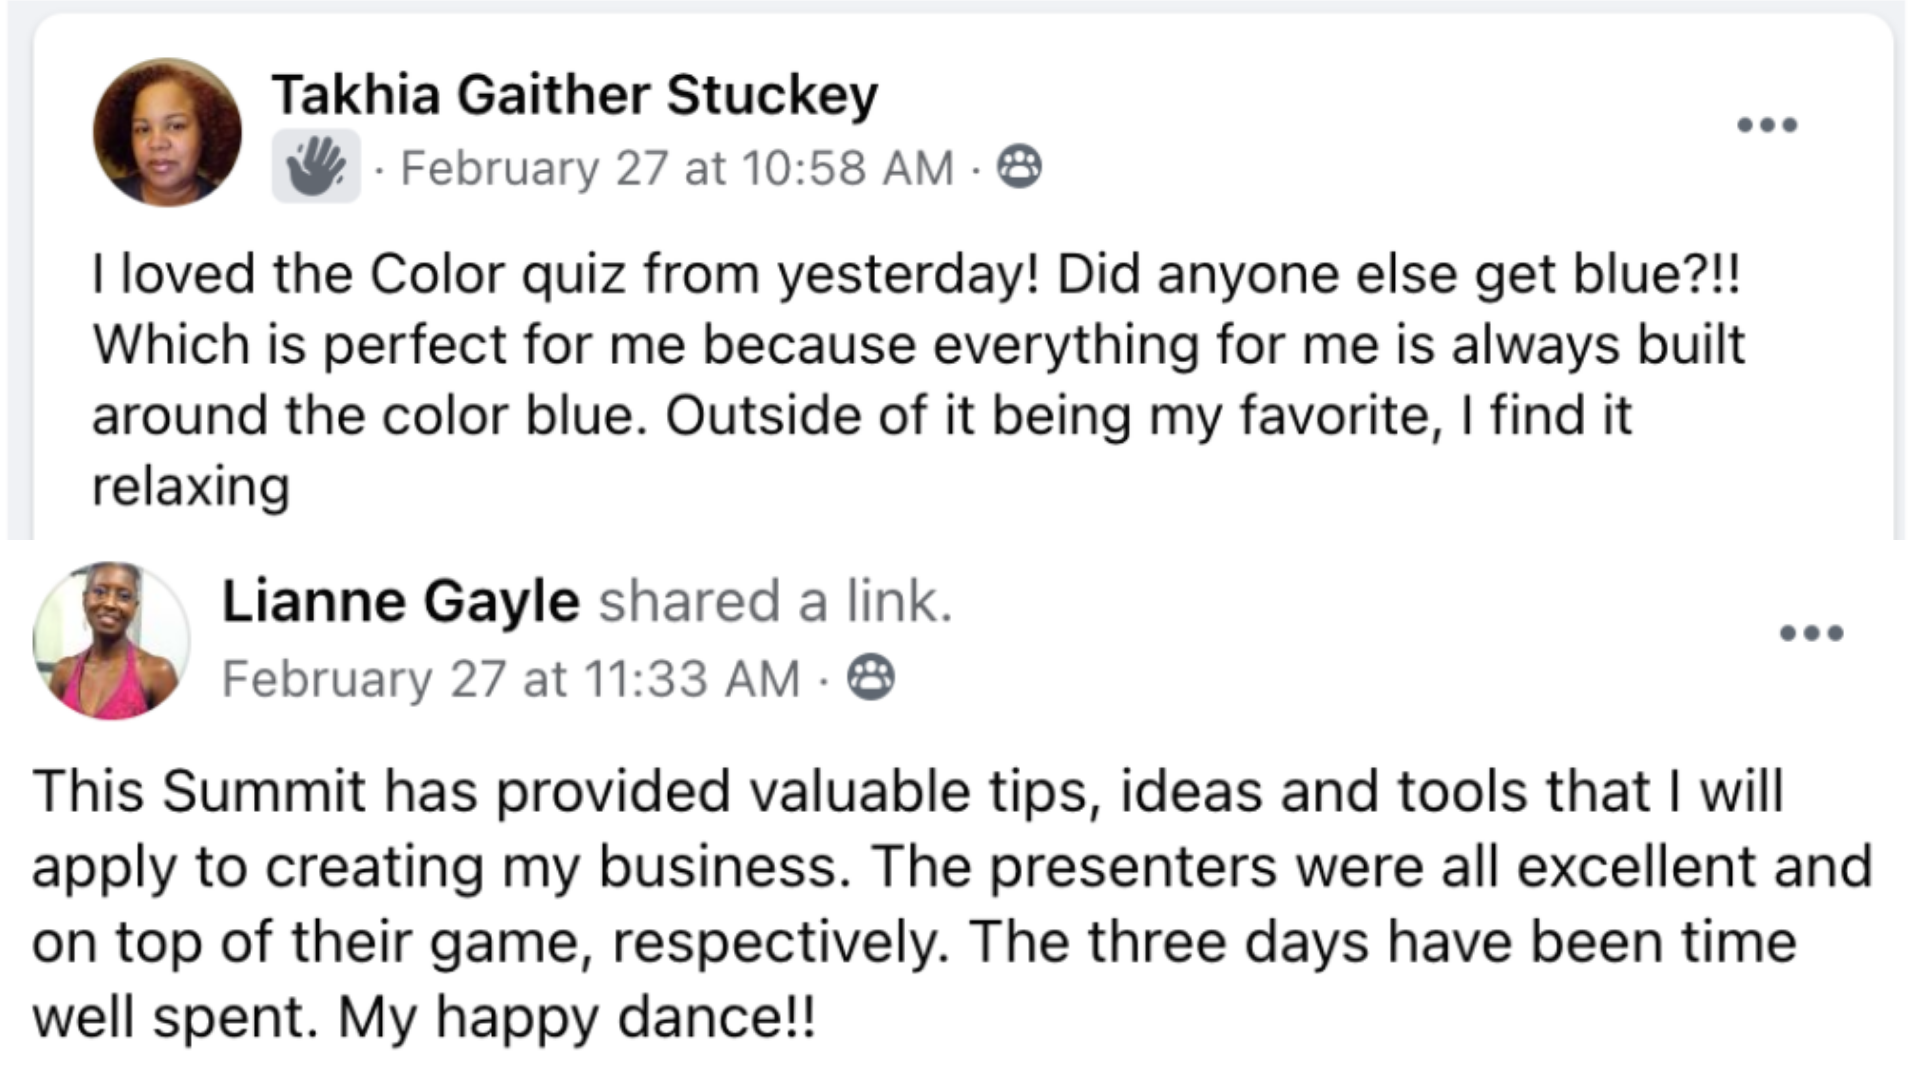Visit Lianne Gayle's profile via name
1920x1080 pixels.
point(400,601)
